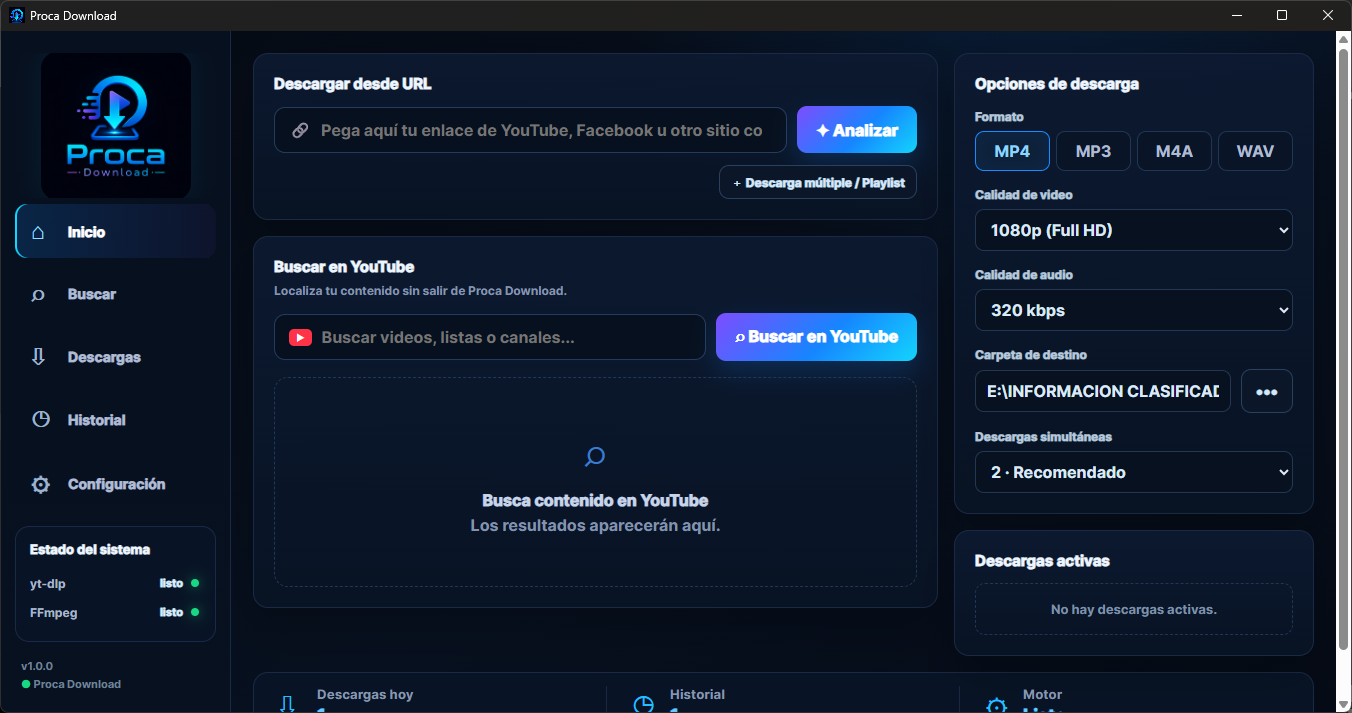1352x713 pixels.
Task: Click the Carpeta de destino path field
Action: click(1103, 391)
